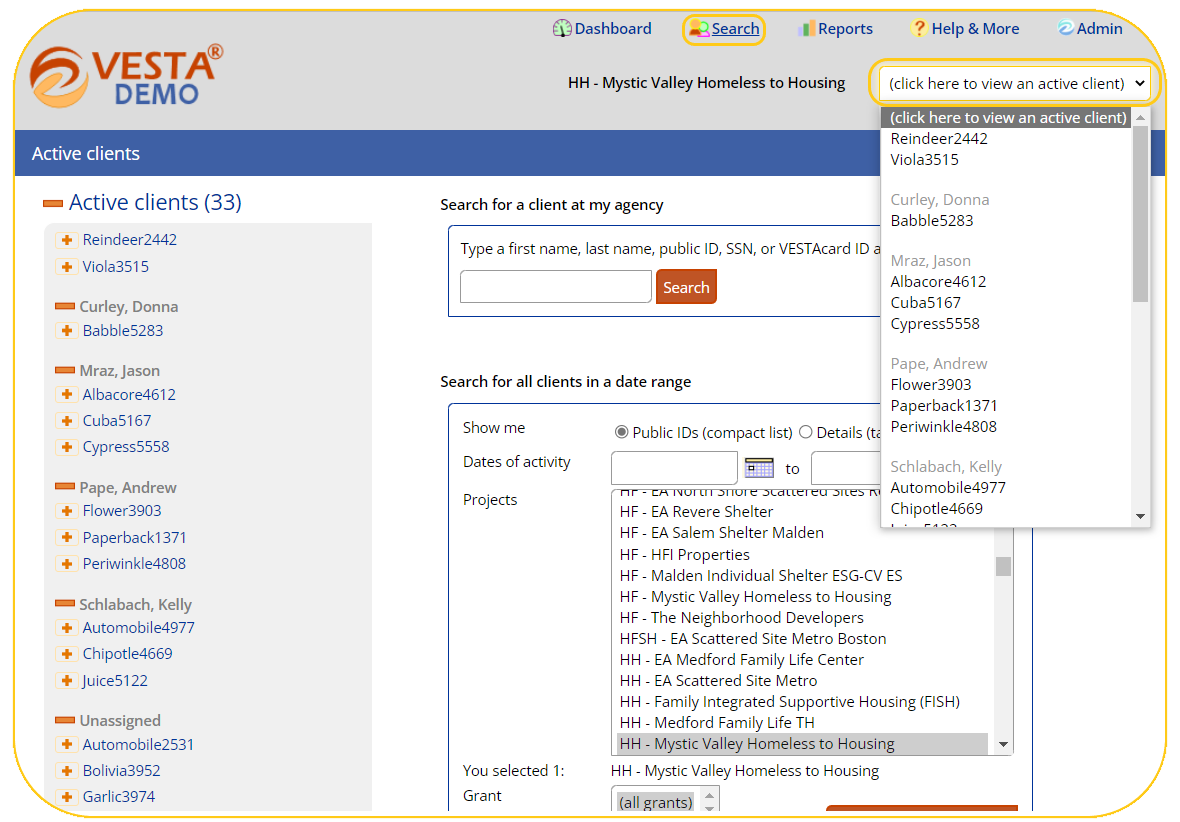
Task: Collapse the Mraz, Jason group
Action: coord(65,370)
